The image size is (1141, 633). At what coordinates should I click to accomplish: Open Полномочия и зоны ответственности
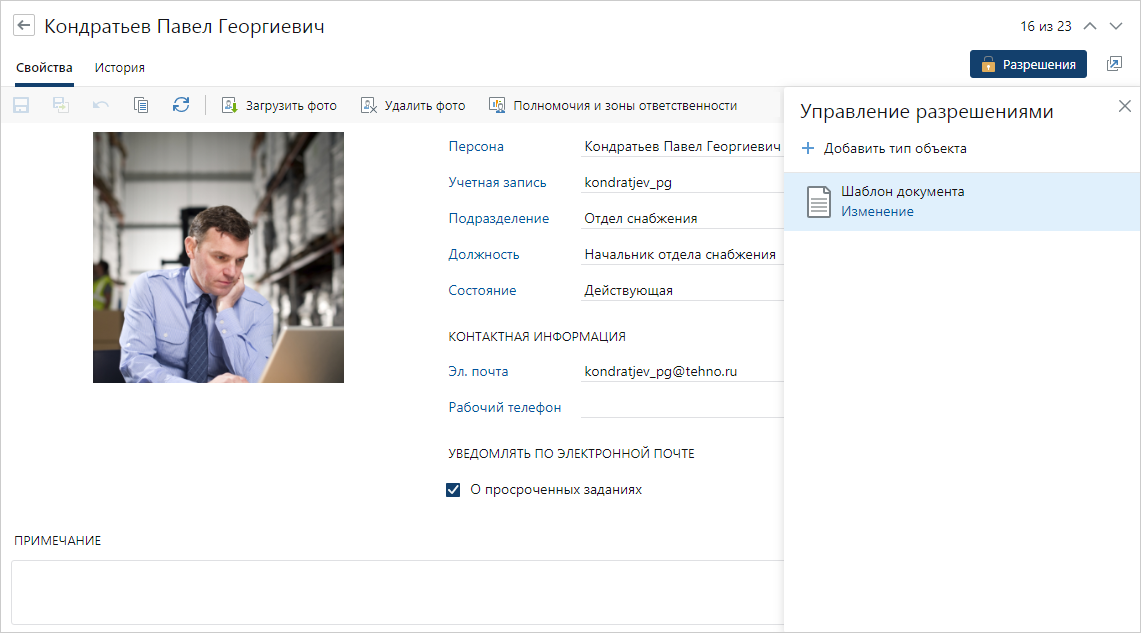tap(612, 105)
